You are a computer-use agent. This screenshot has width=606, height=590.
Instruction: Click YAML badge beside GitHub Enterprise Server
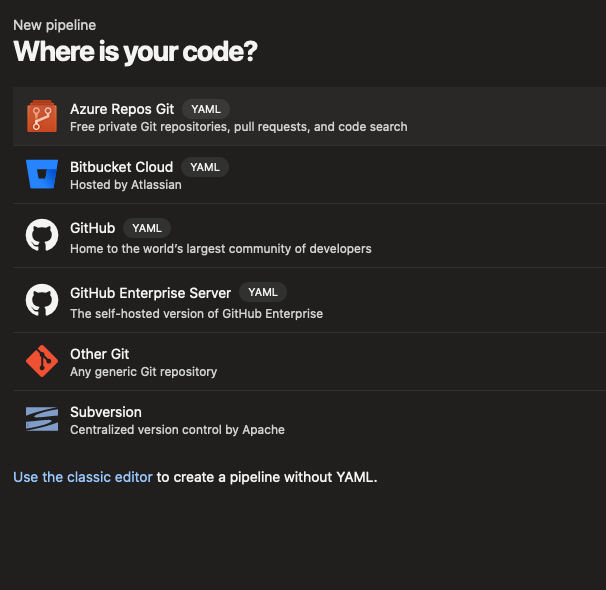click(263, 293)
